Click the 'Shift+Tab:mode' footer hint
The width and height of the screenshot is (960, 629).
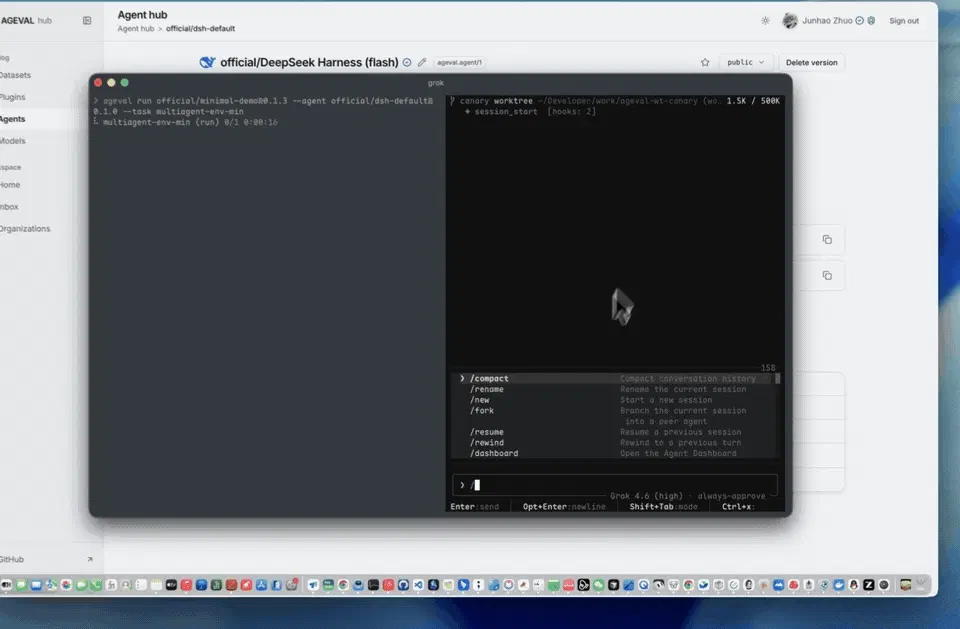[x=663, y=507]
